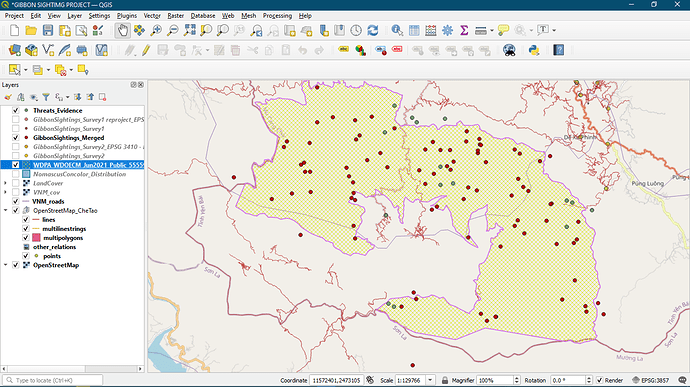The width and height of the screenshot is (690, 387).
Task: Open the Python Console icon
Action: coord(534,50)
